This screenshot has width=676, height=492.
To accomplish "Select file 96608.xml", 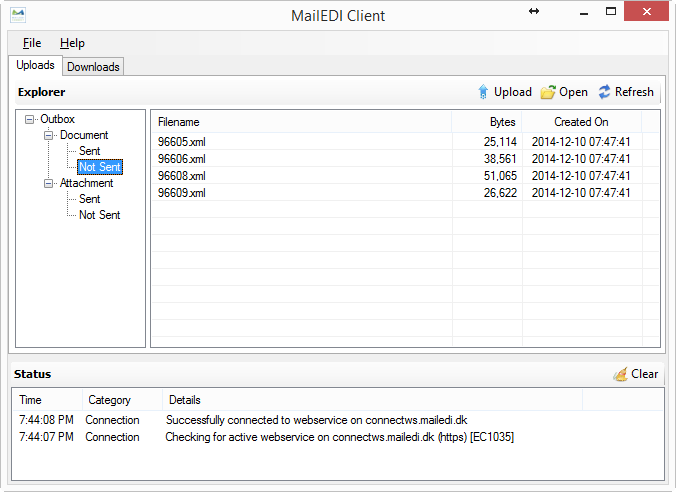I will pos(182,176).
